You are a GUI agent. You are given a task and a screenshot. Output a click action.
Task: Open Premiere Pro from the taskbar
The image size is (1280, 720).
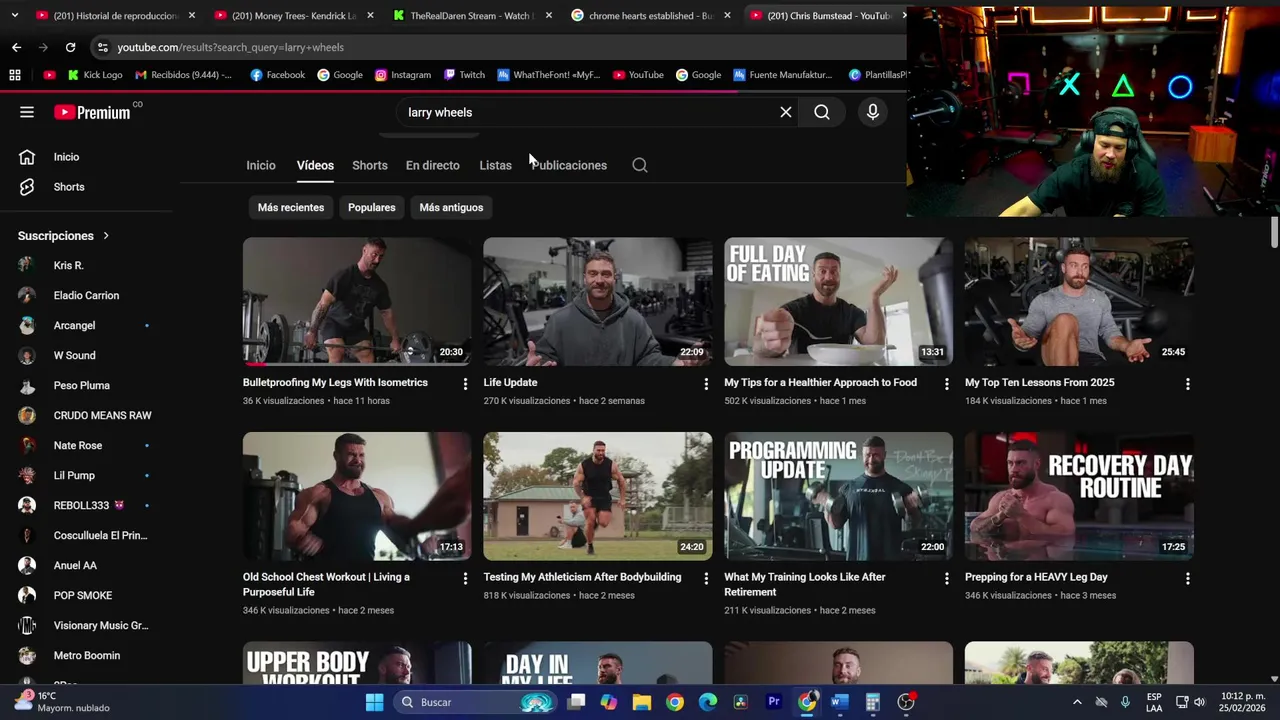[774, 702]
